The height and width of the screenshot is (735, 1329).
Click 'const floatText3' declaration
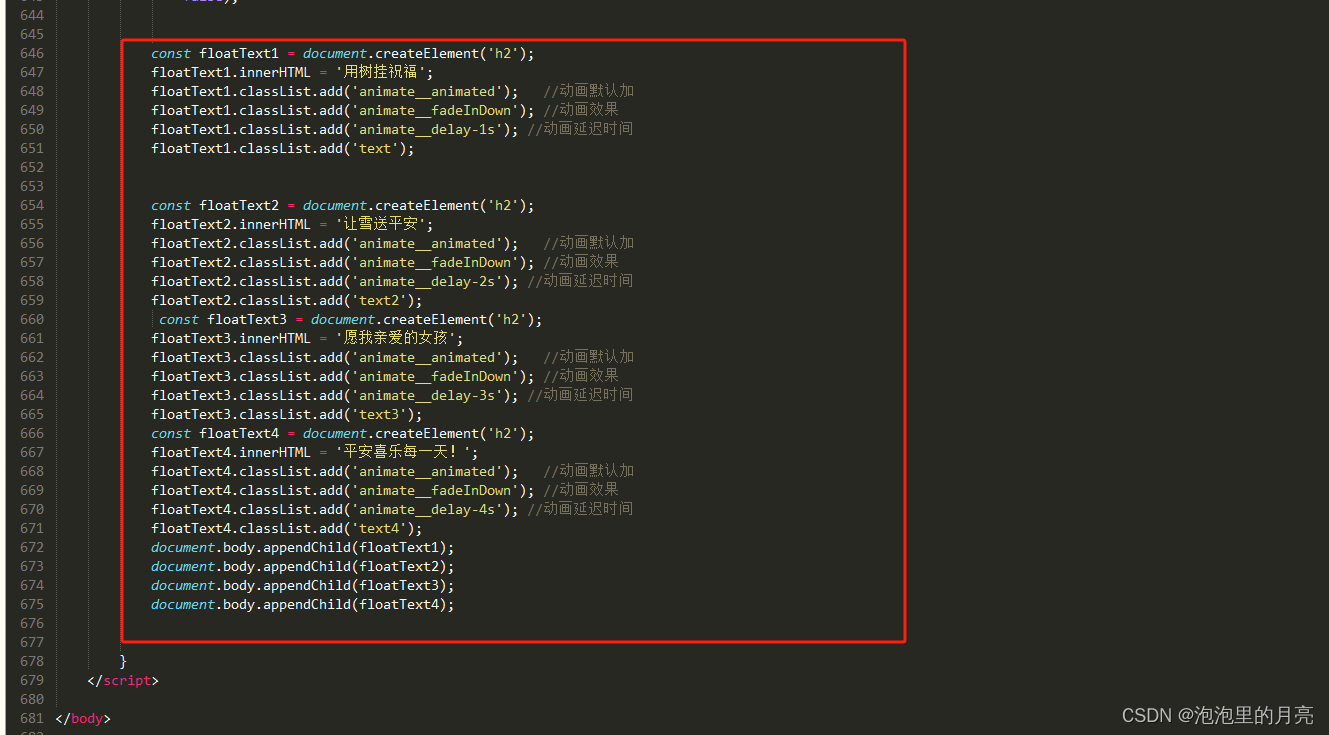click(x=223, y=319)
